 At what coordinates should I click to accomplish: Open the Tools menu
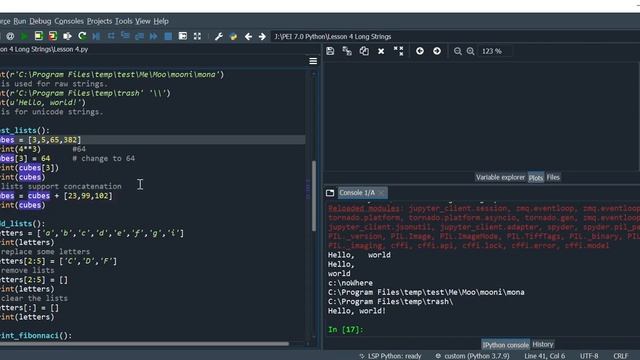coord(123,21)
